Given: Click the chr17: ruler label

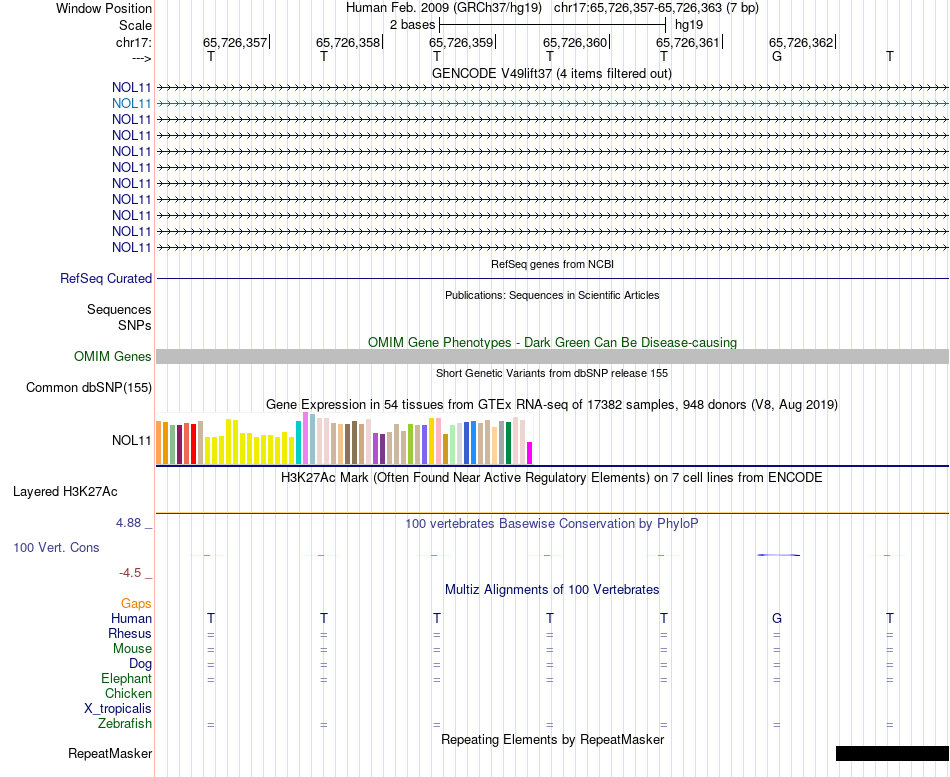Looking at the screenshot, I should click(x=134, y=42).
